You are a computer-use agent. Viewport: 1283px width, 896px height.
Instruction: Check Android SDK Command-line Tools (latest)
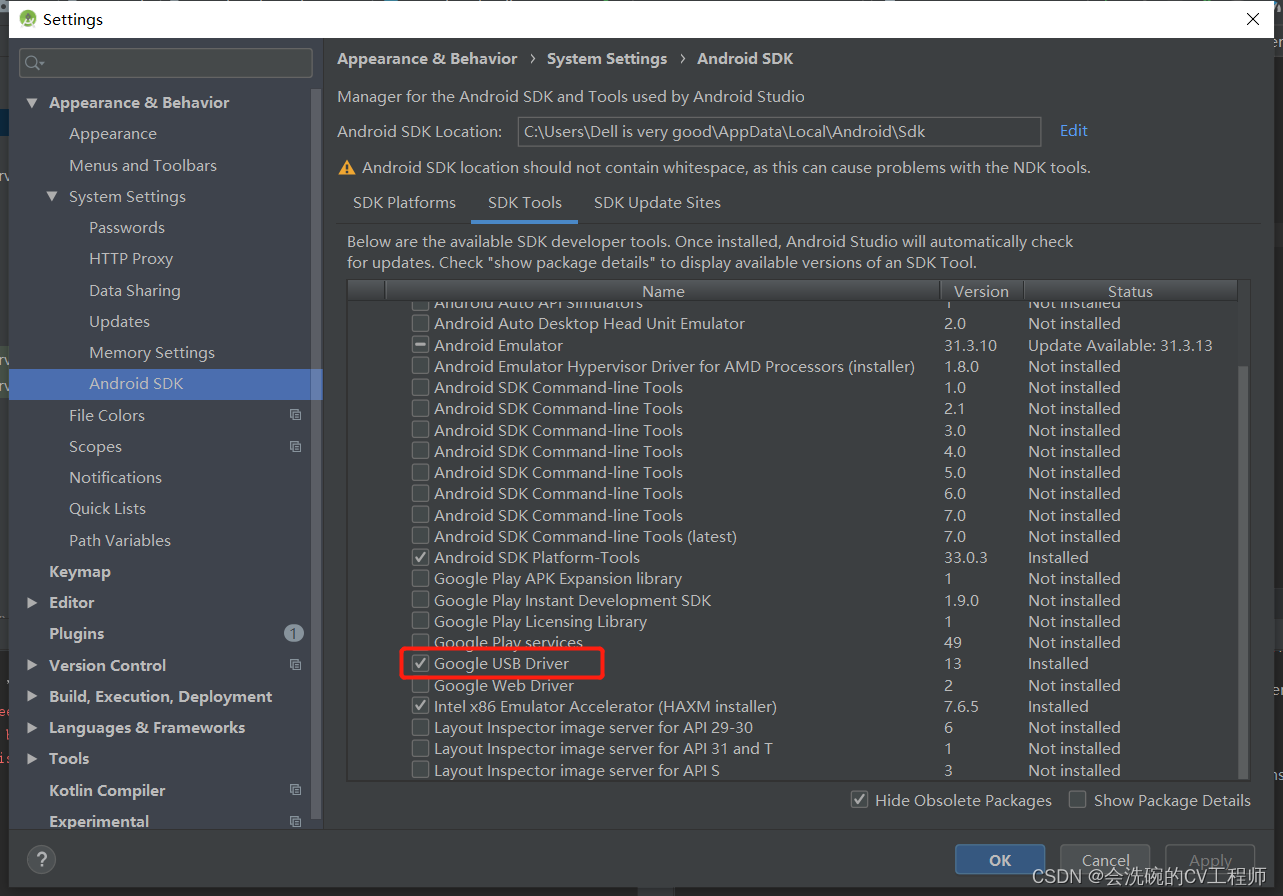click(x=420, y=536)
